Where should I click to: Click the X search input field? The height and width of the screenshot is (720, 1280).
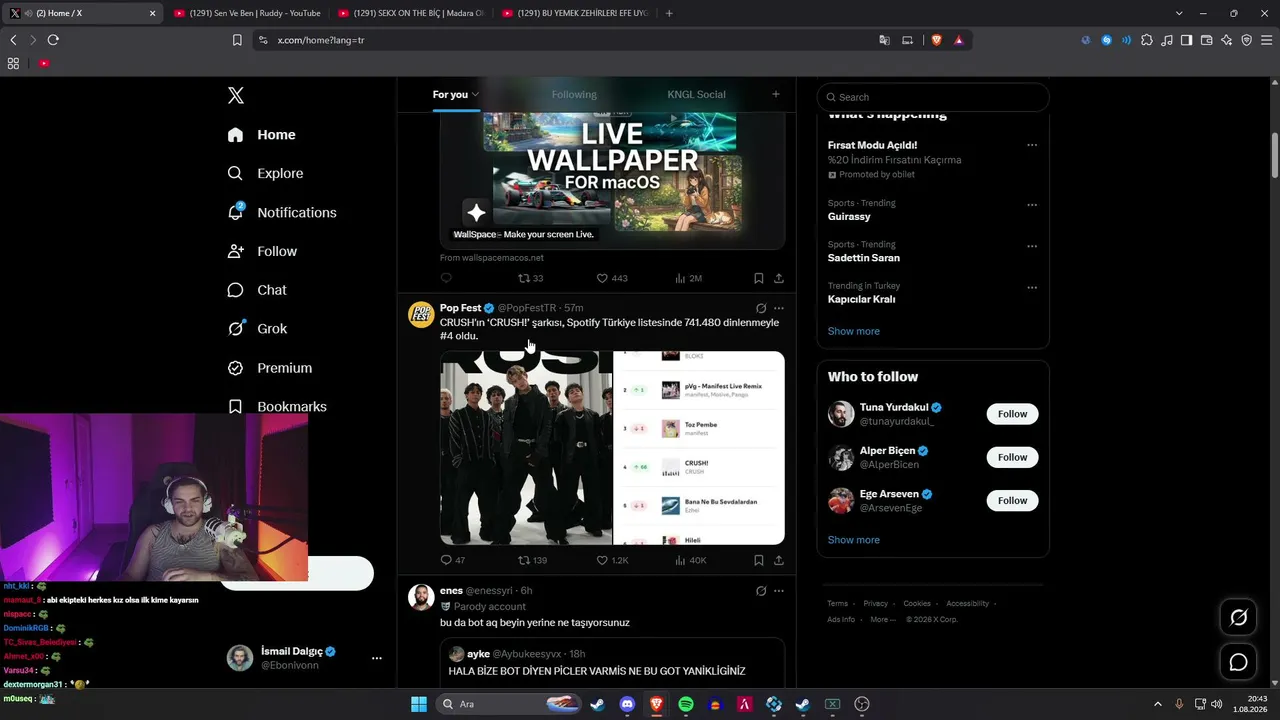[x=933, y=97]
